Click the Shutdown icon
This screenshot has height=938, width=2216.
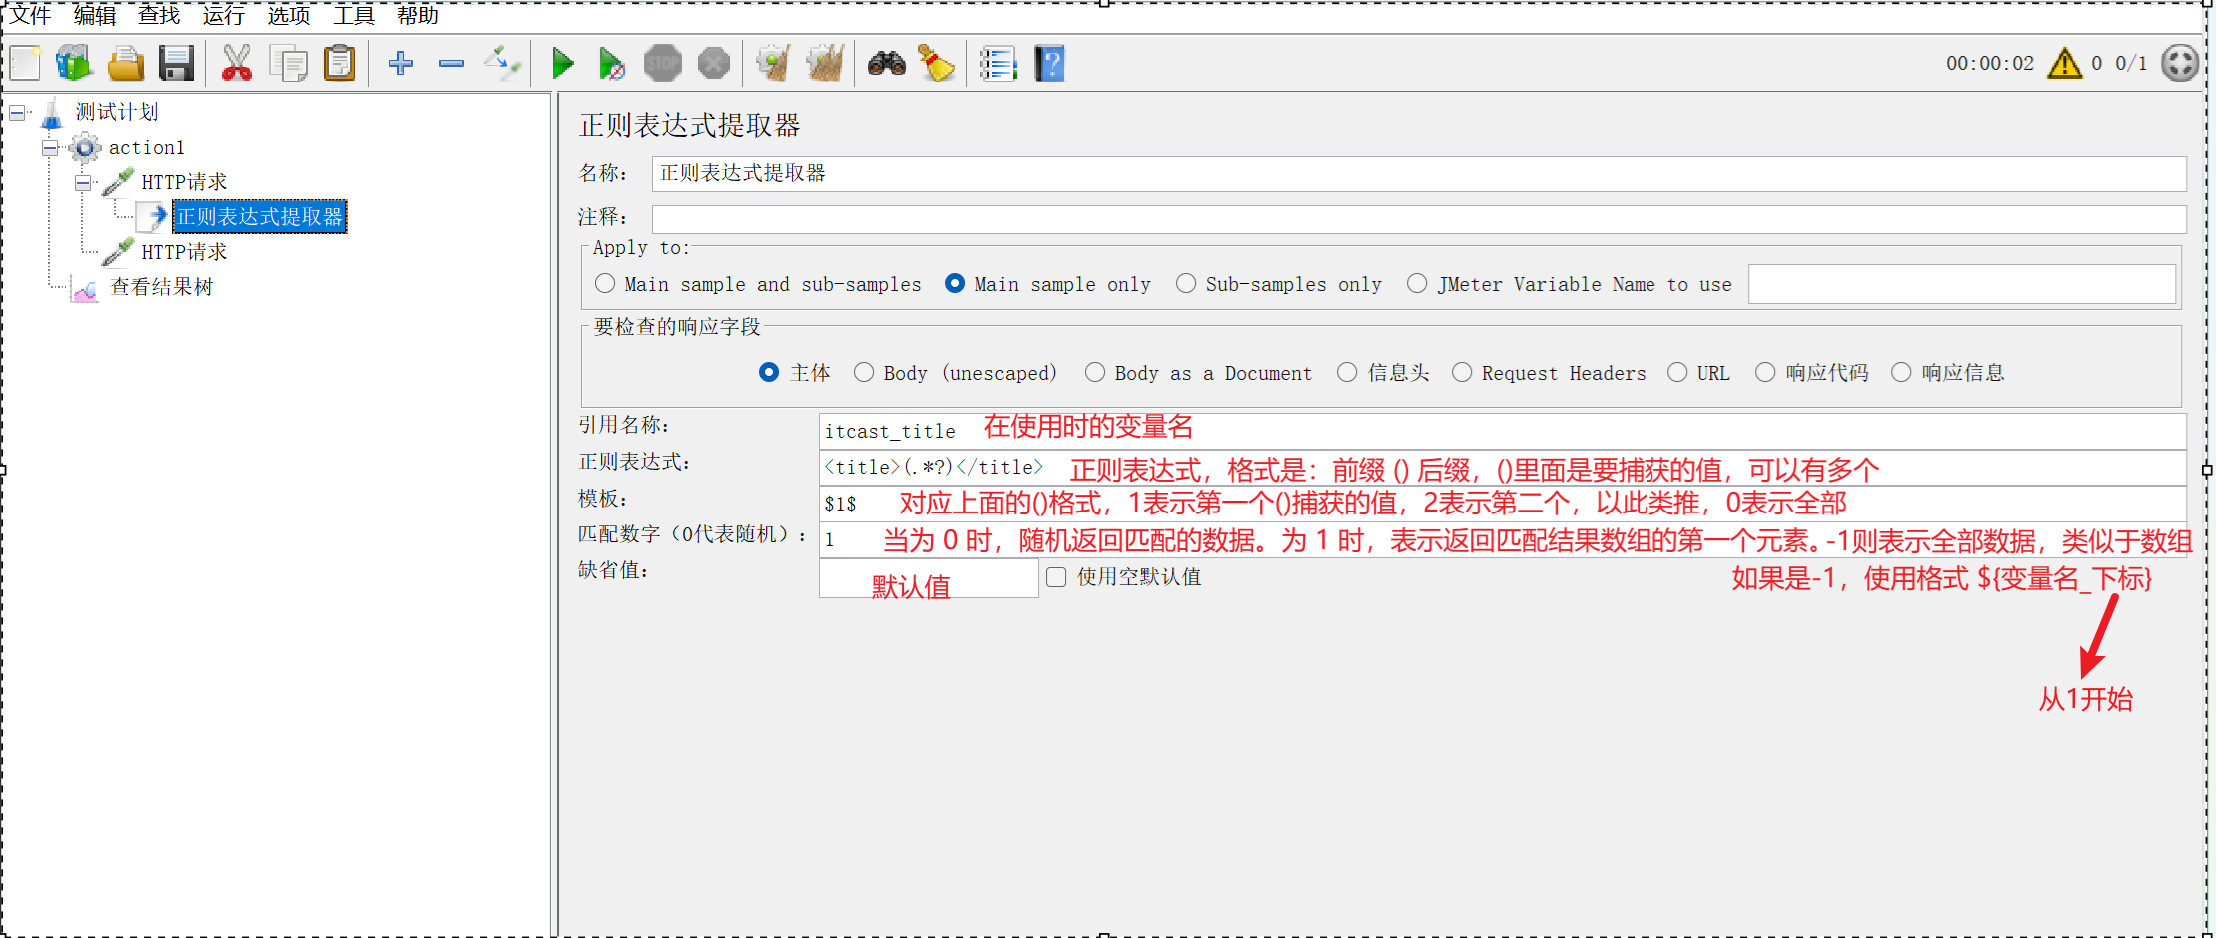(714, 63)
